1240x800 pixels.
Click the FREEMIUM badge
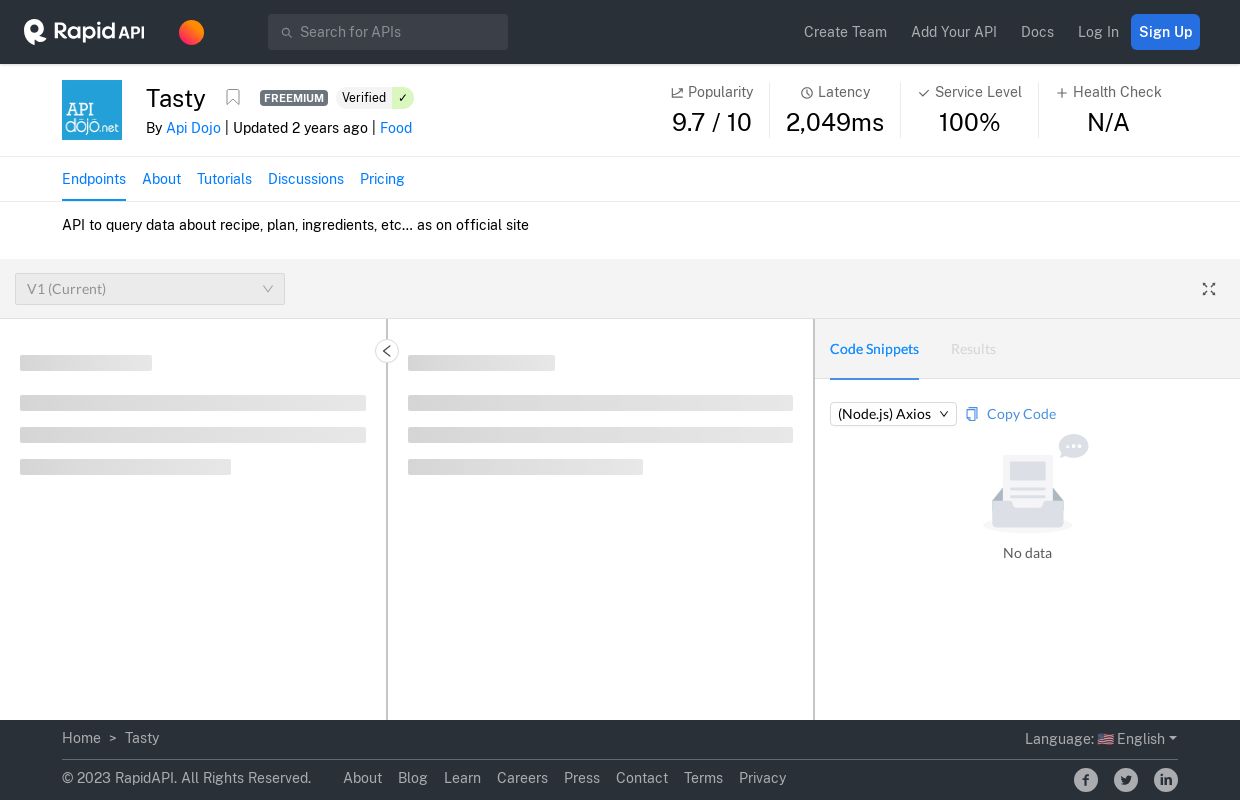coord(294,98)
